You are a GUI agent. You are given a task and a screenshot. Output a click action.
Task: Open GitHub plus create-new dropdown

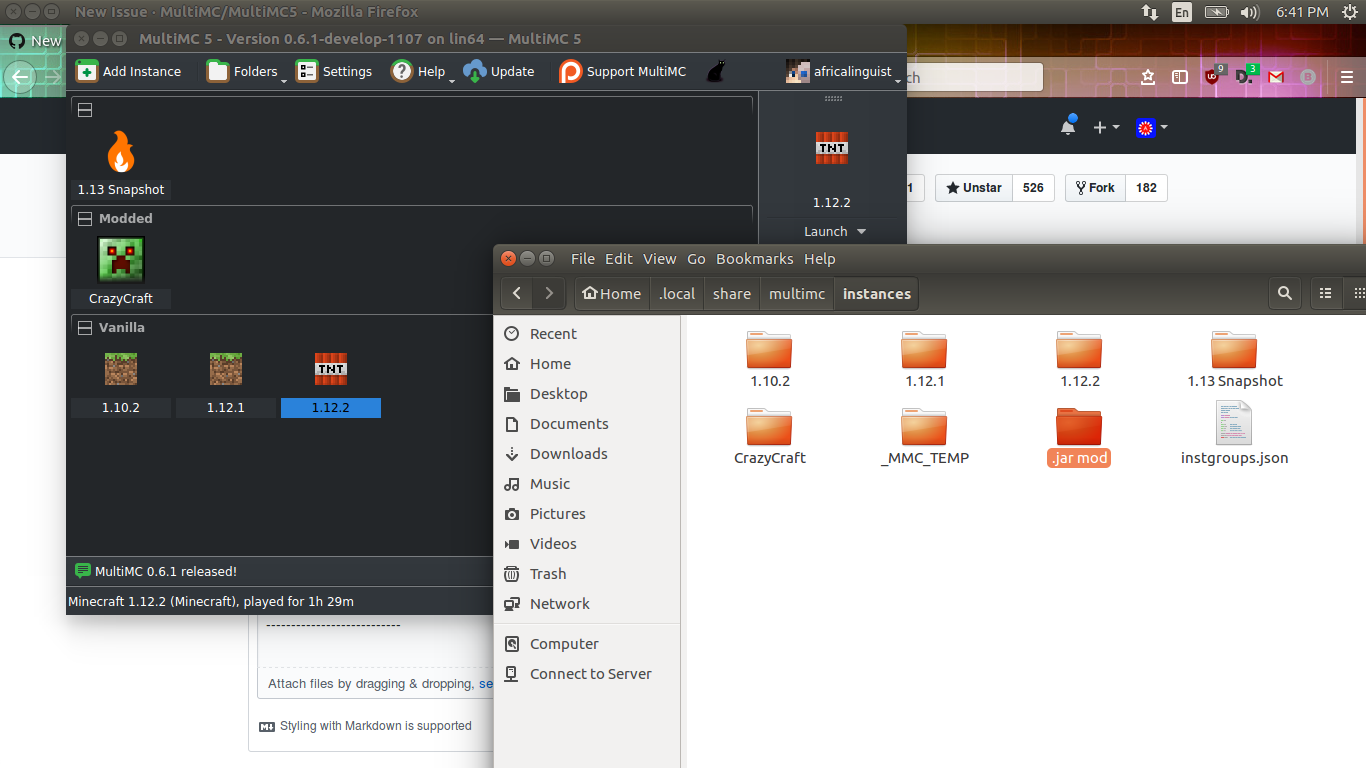click(x=1106, y=127)
